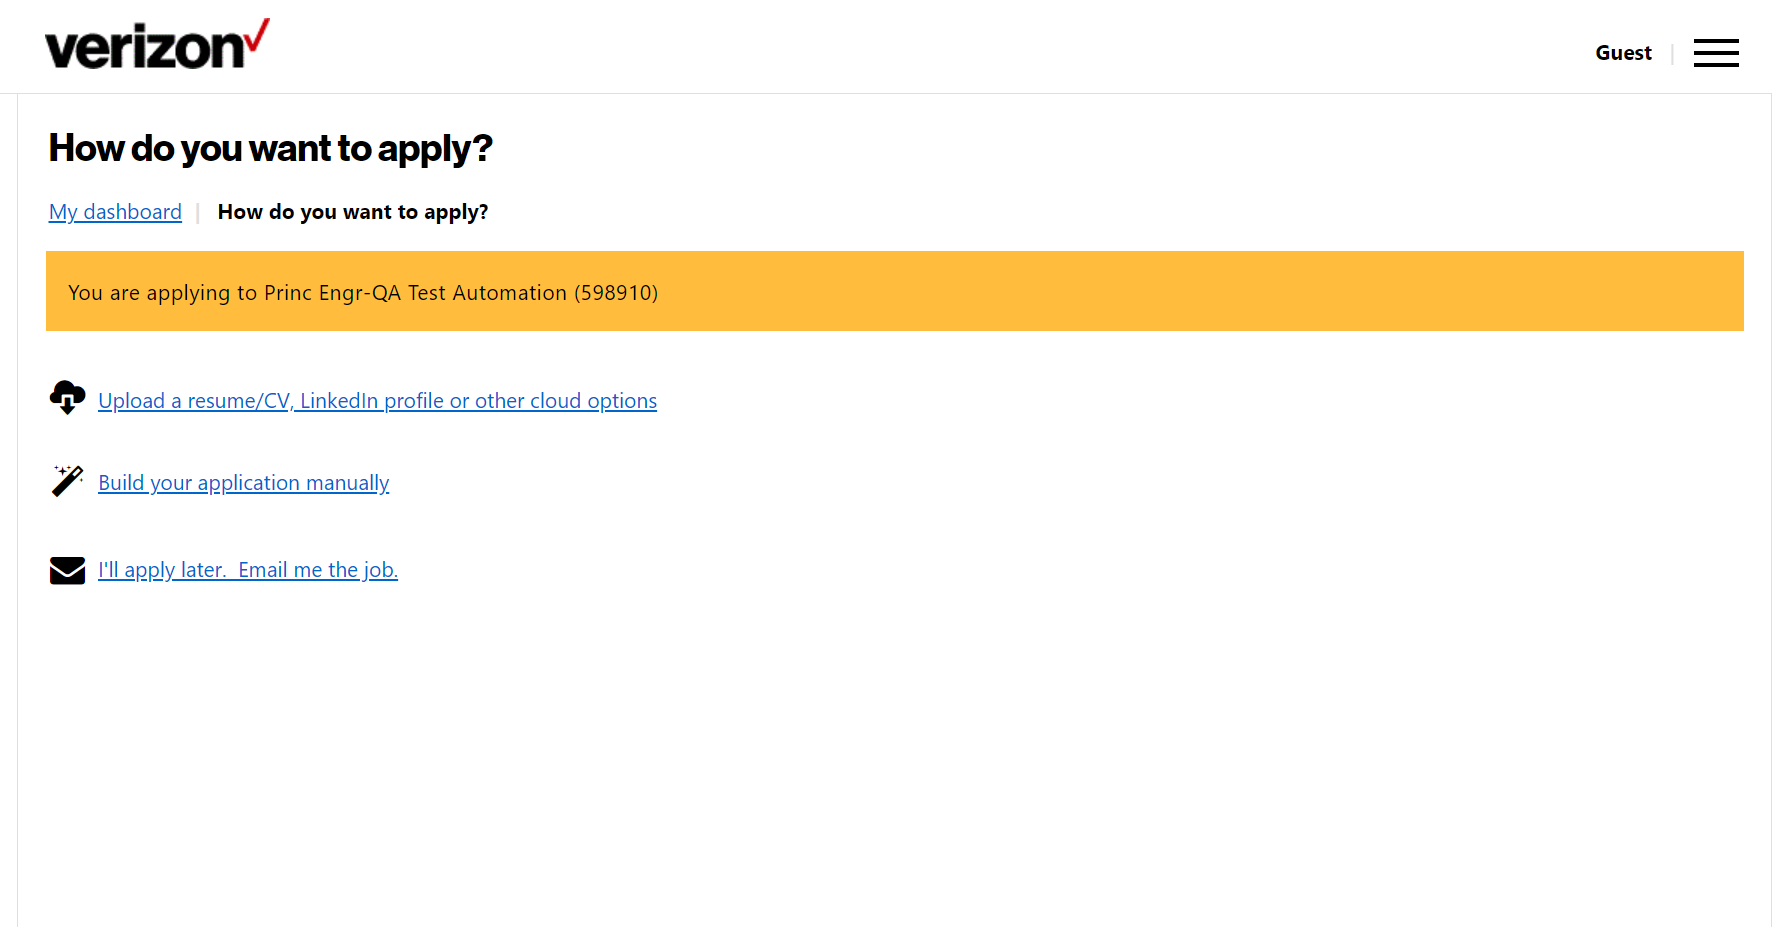Image resolution: width=1772 pixels, height=927 pixels.
Task: Choose Build your application manually
Action: click(x=243, y=483)
